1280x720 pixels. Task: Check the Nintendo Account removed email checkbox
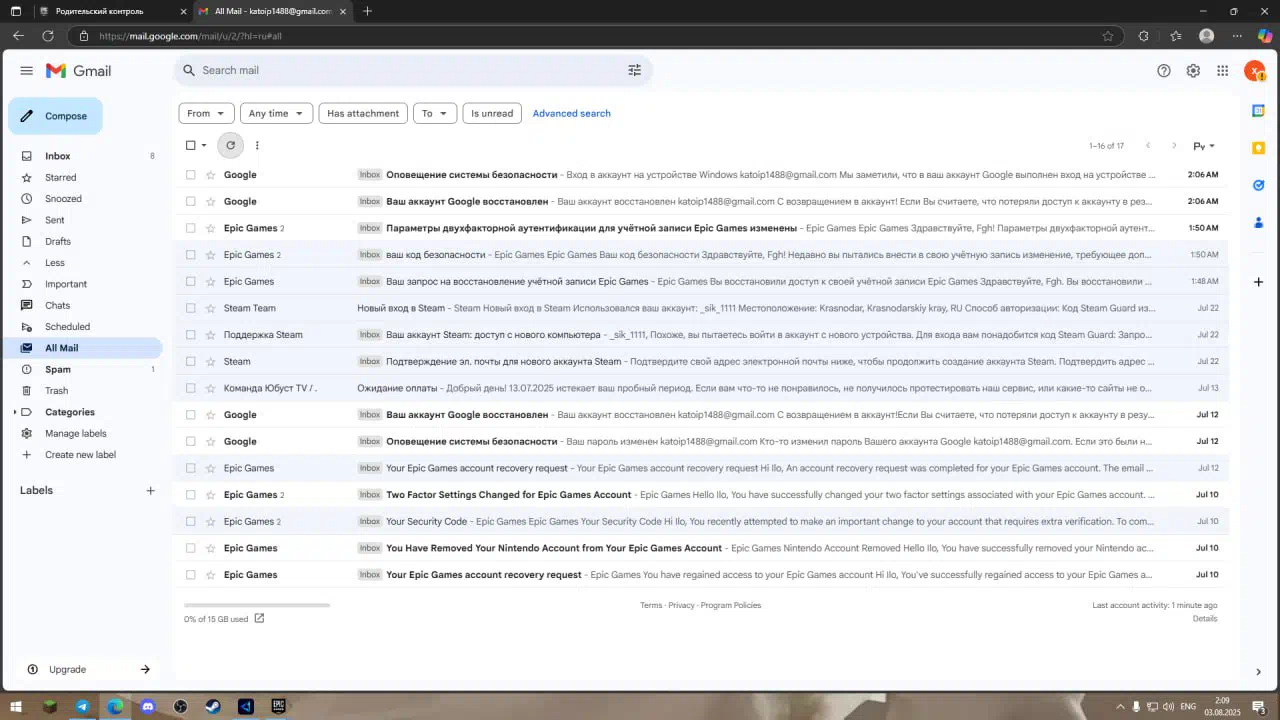click(191, 548)
